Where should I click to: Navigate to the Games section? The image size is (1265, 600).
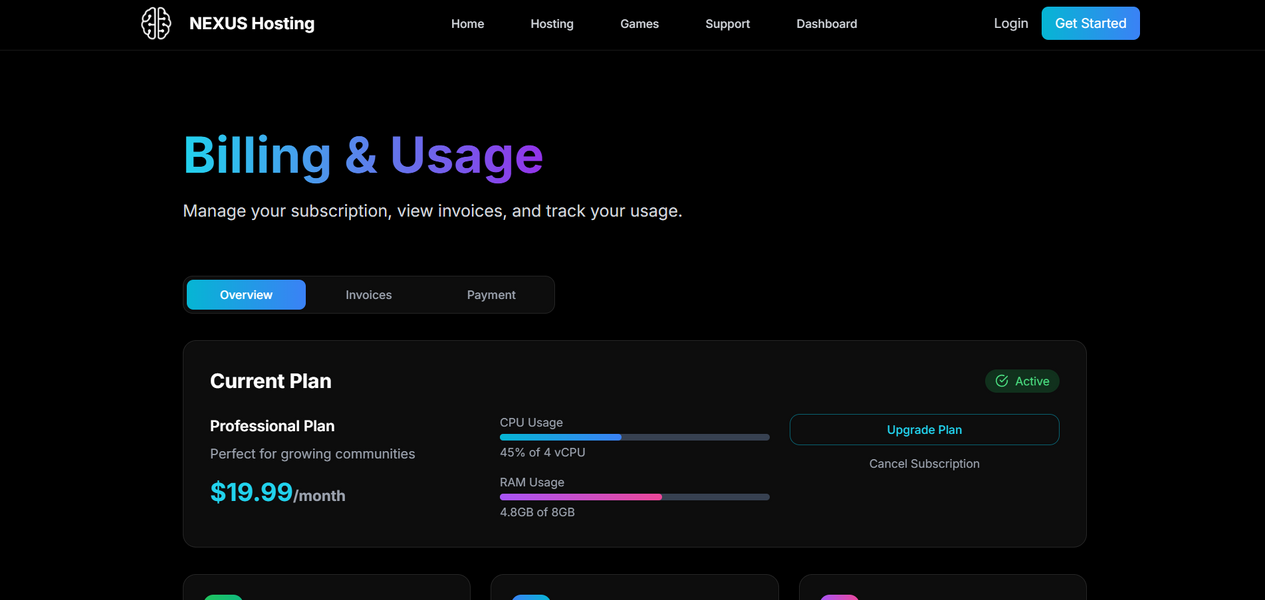point(639,23)
